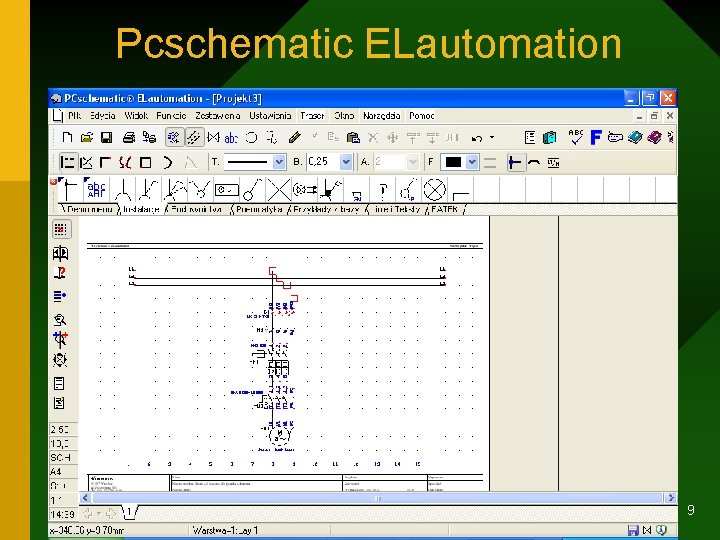The image size is (720, 540).
Task: Open the Ustawienia menu
Action: (x=270, y=116)
